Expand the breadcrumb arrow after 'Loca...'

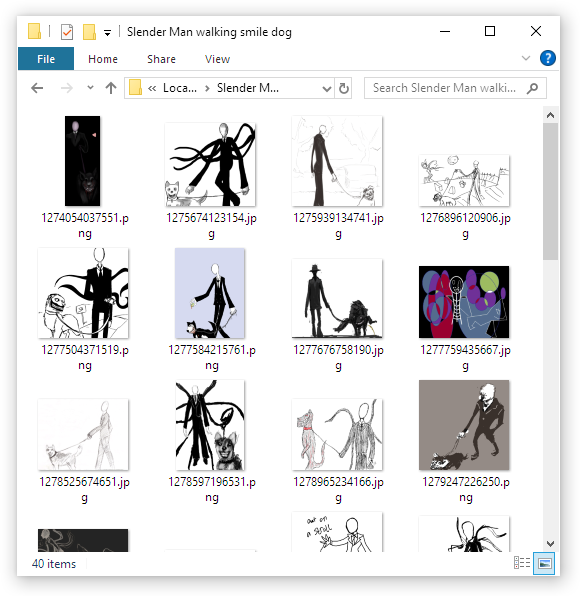click(x=207, y=89)
